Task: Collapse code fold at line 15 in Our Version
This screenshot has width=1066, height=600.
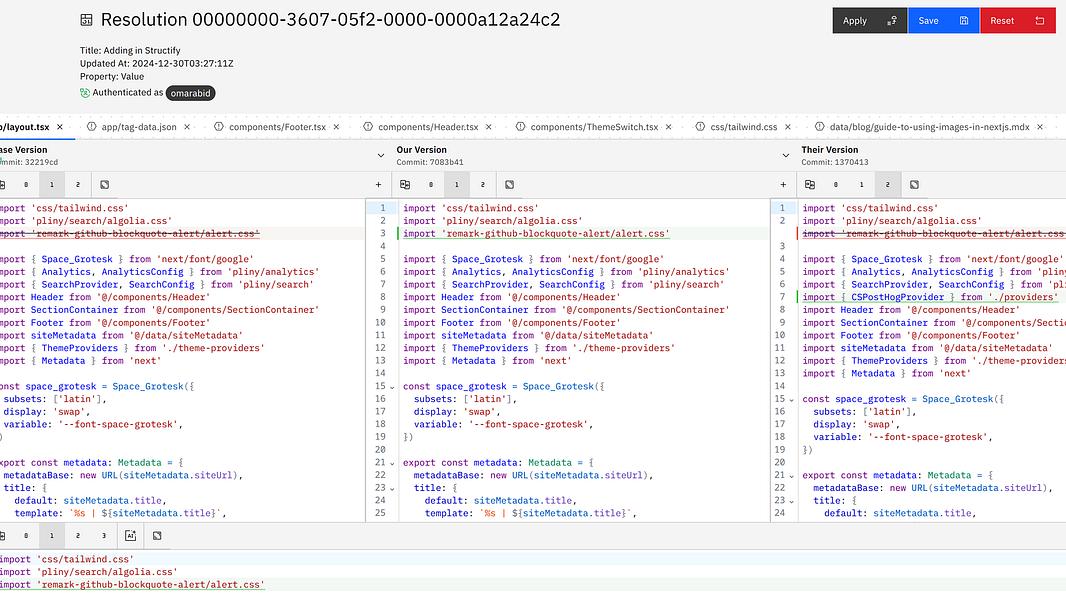Action: point(392,387)
